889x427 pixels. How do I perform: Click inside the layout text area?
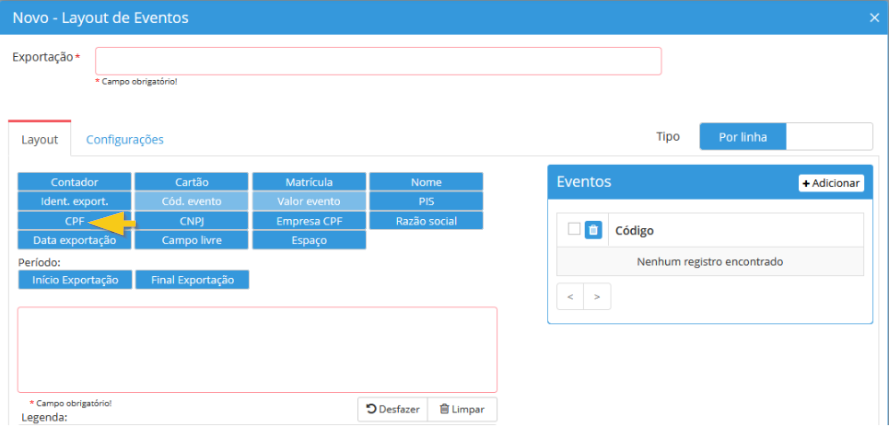pyautogui.click(x=257, y=350)
